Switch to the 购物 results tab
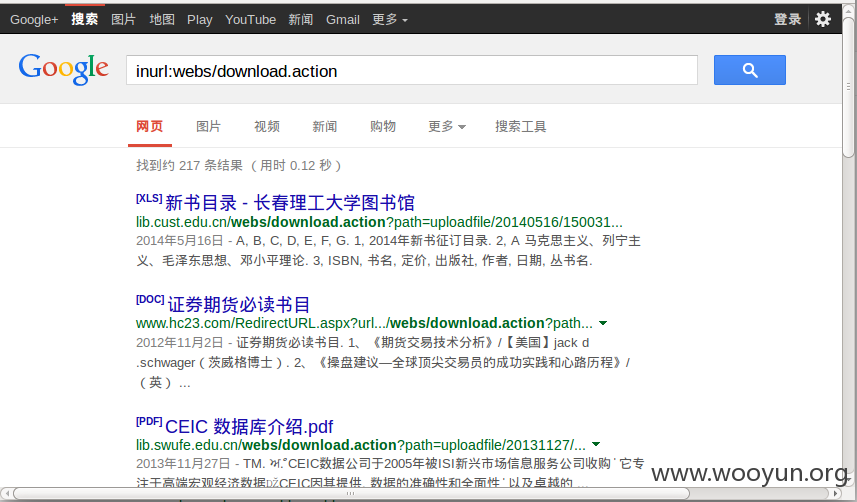857x502 pixels. (x=383, y=127)
